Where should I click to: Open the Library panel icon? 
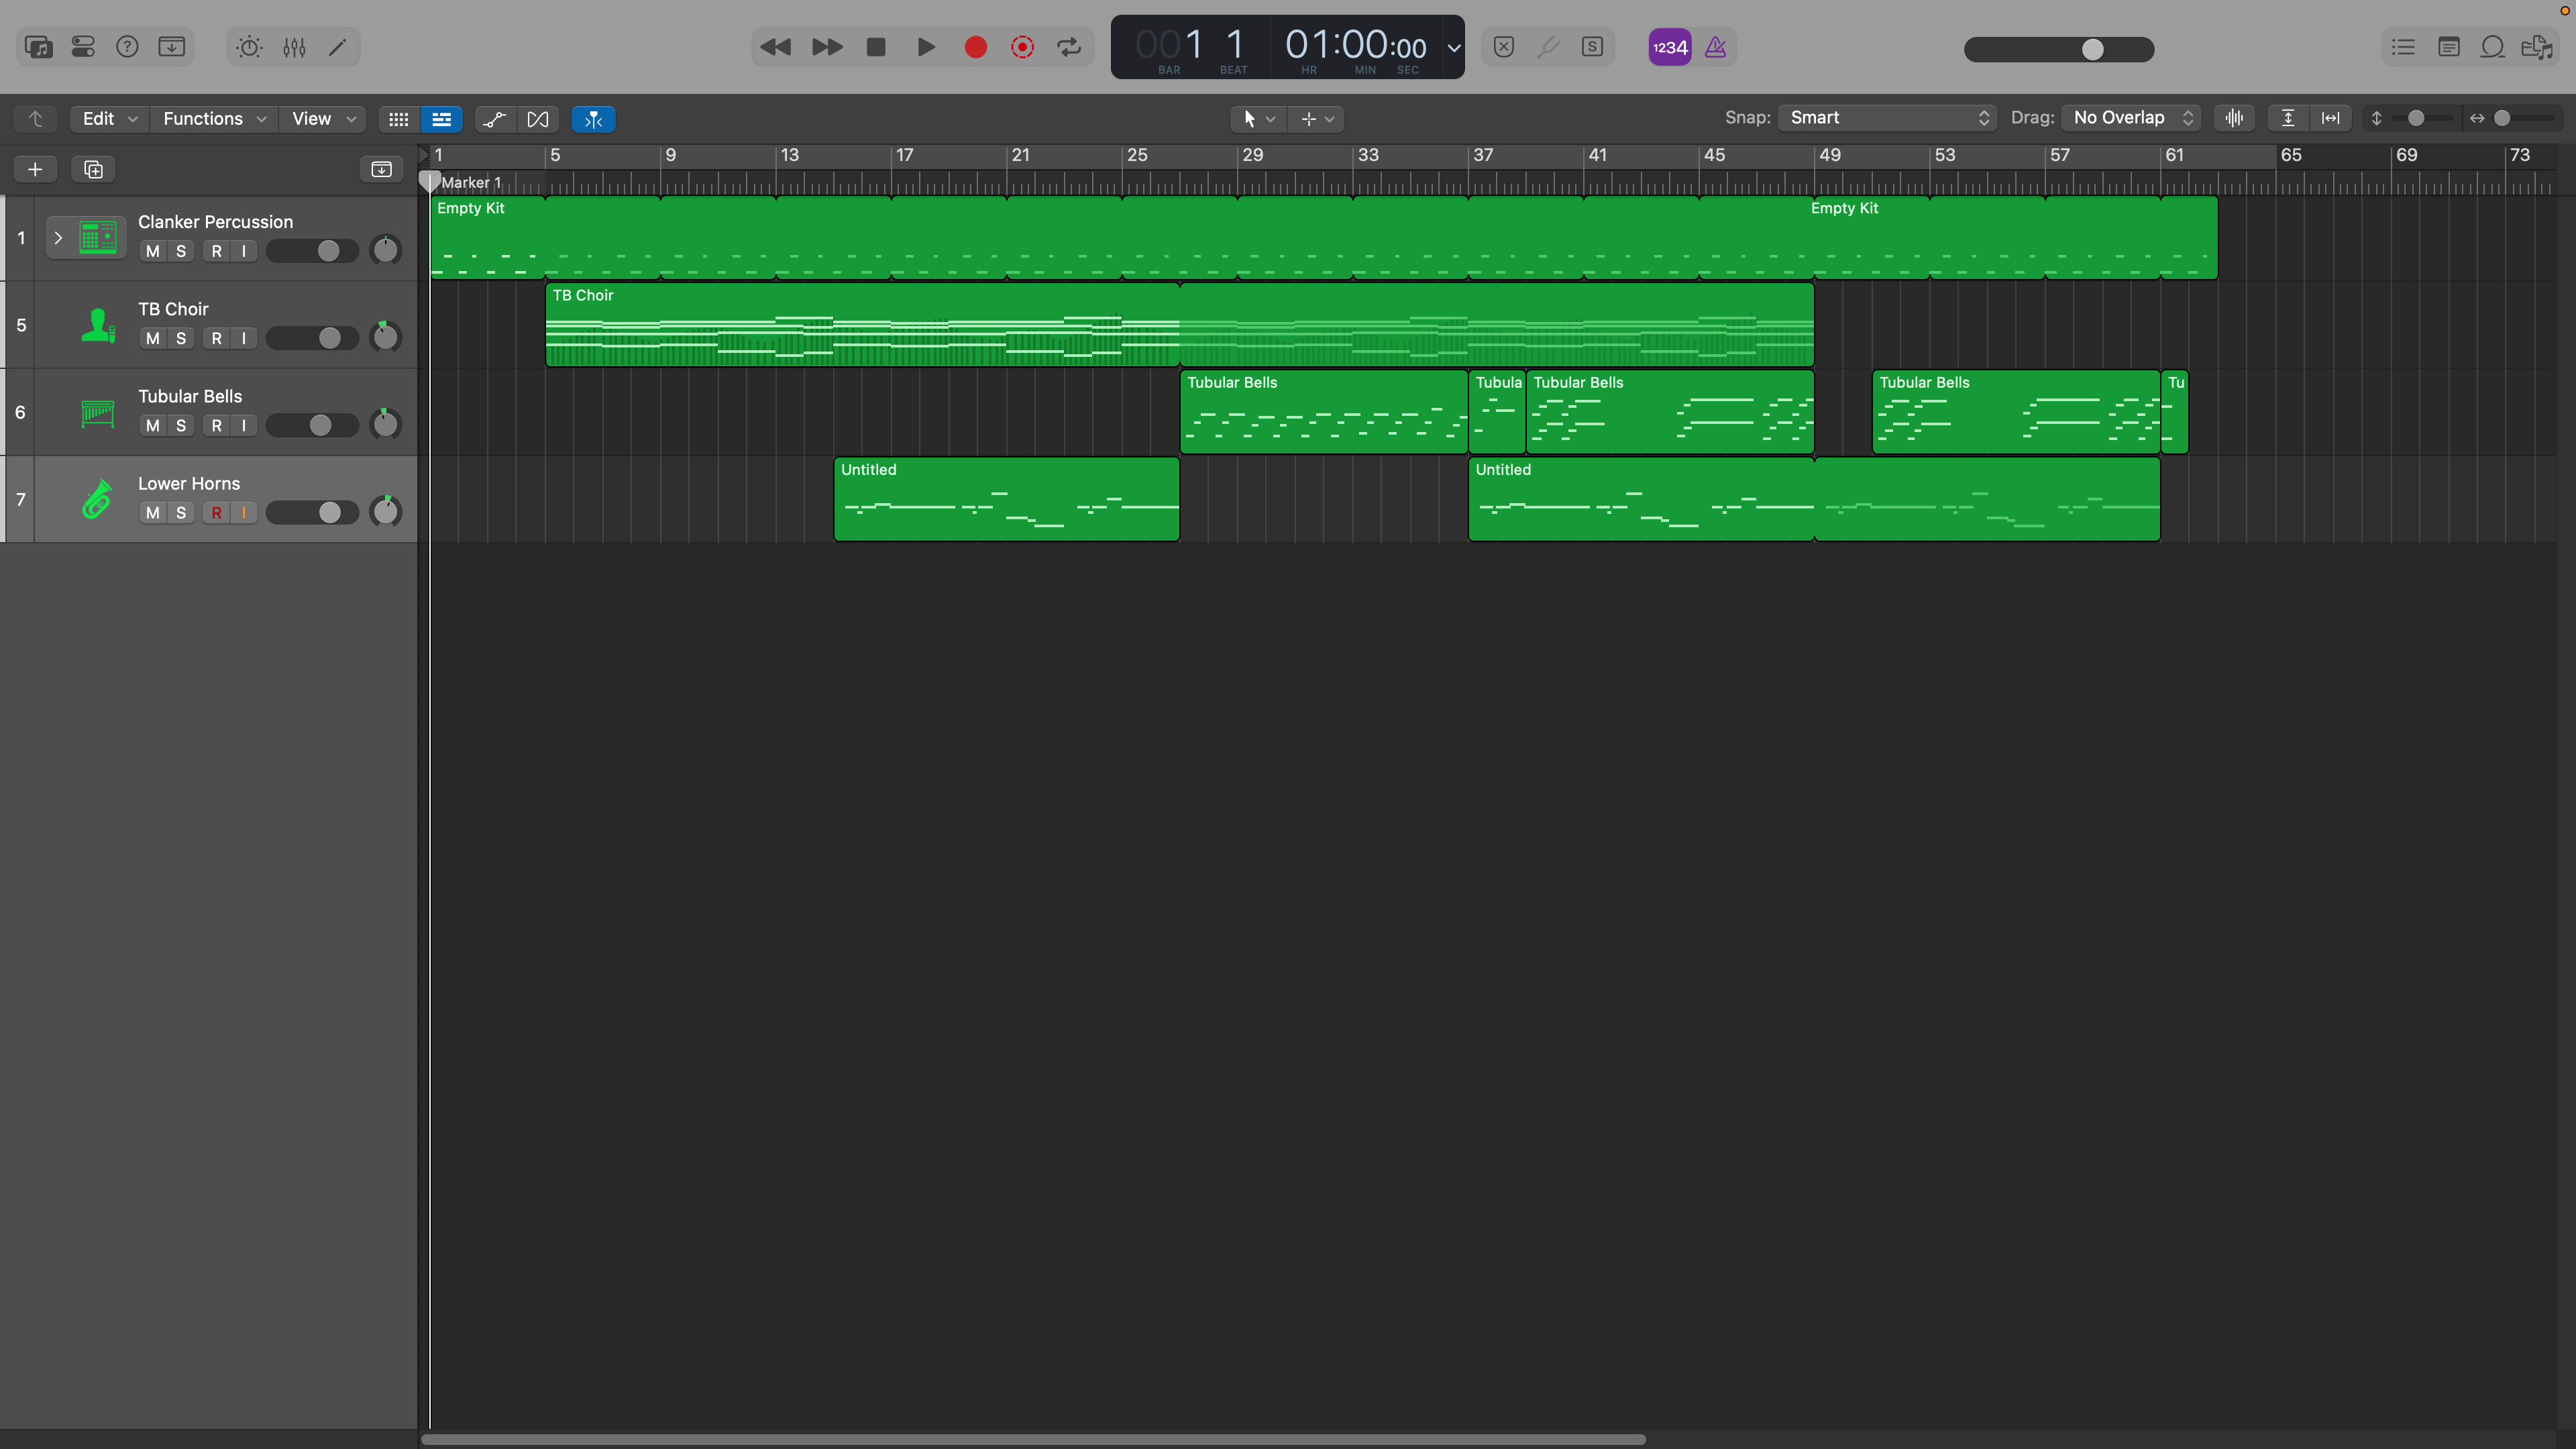pos(39,47)
